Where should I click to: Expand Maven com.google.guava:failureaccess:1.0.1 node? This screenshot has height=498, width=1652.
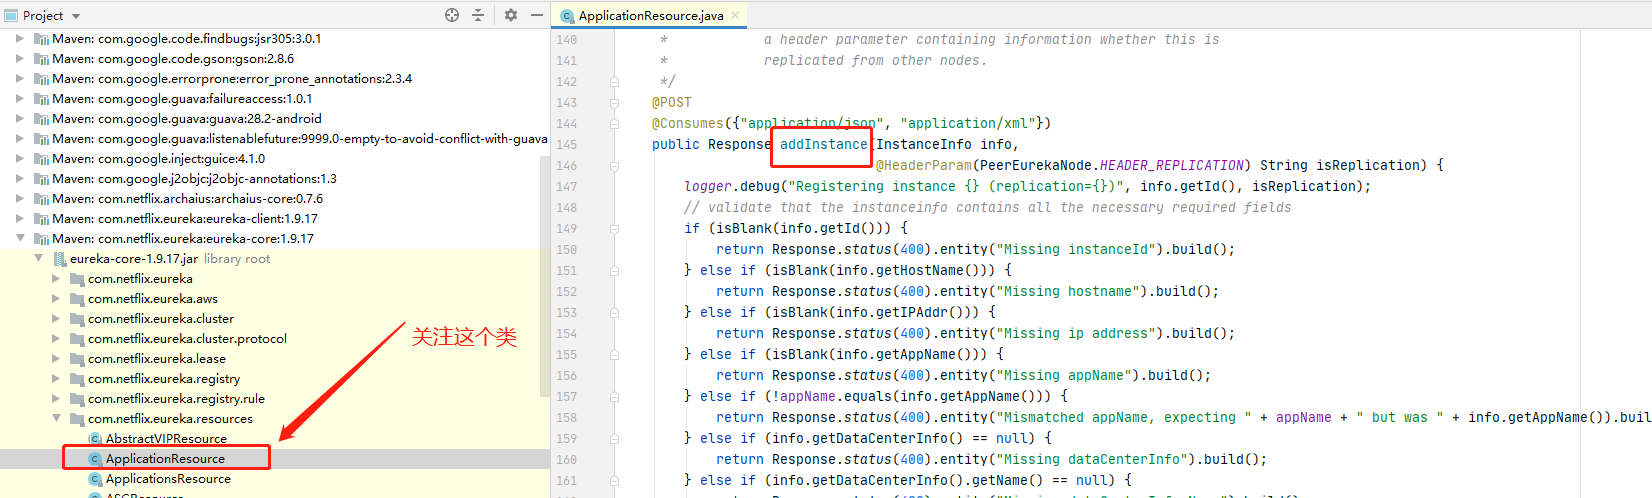click(20, 99)
